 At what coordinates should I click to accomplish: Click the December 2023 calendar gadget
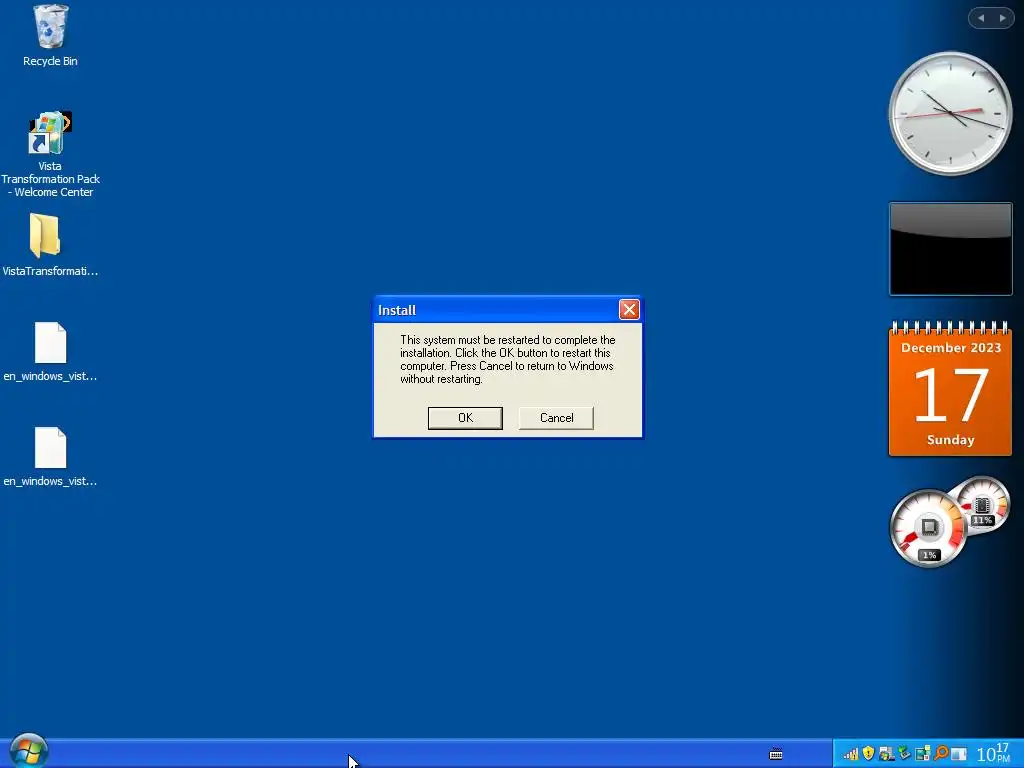(950, 389)
